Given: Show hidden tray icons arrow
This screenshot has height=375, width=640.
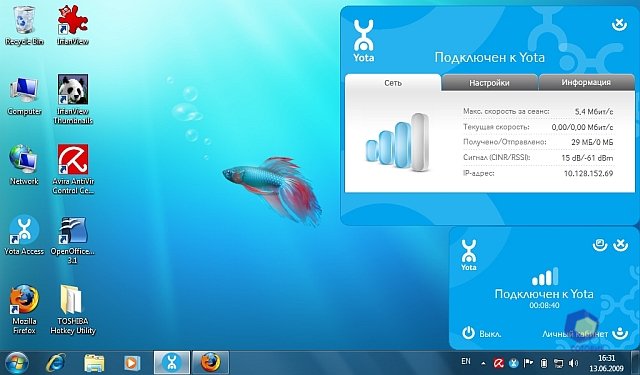Looking at the screenshot, I should click(x=483, y=363).
